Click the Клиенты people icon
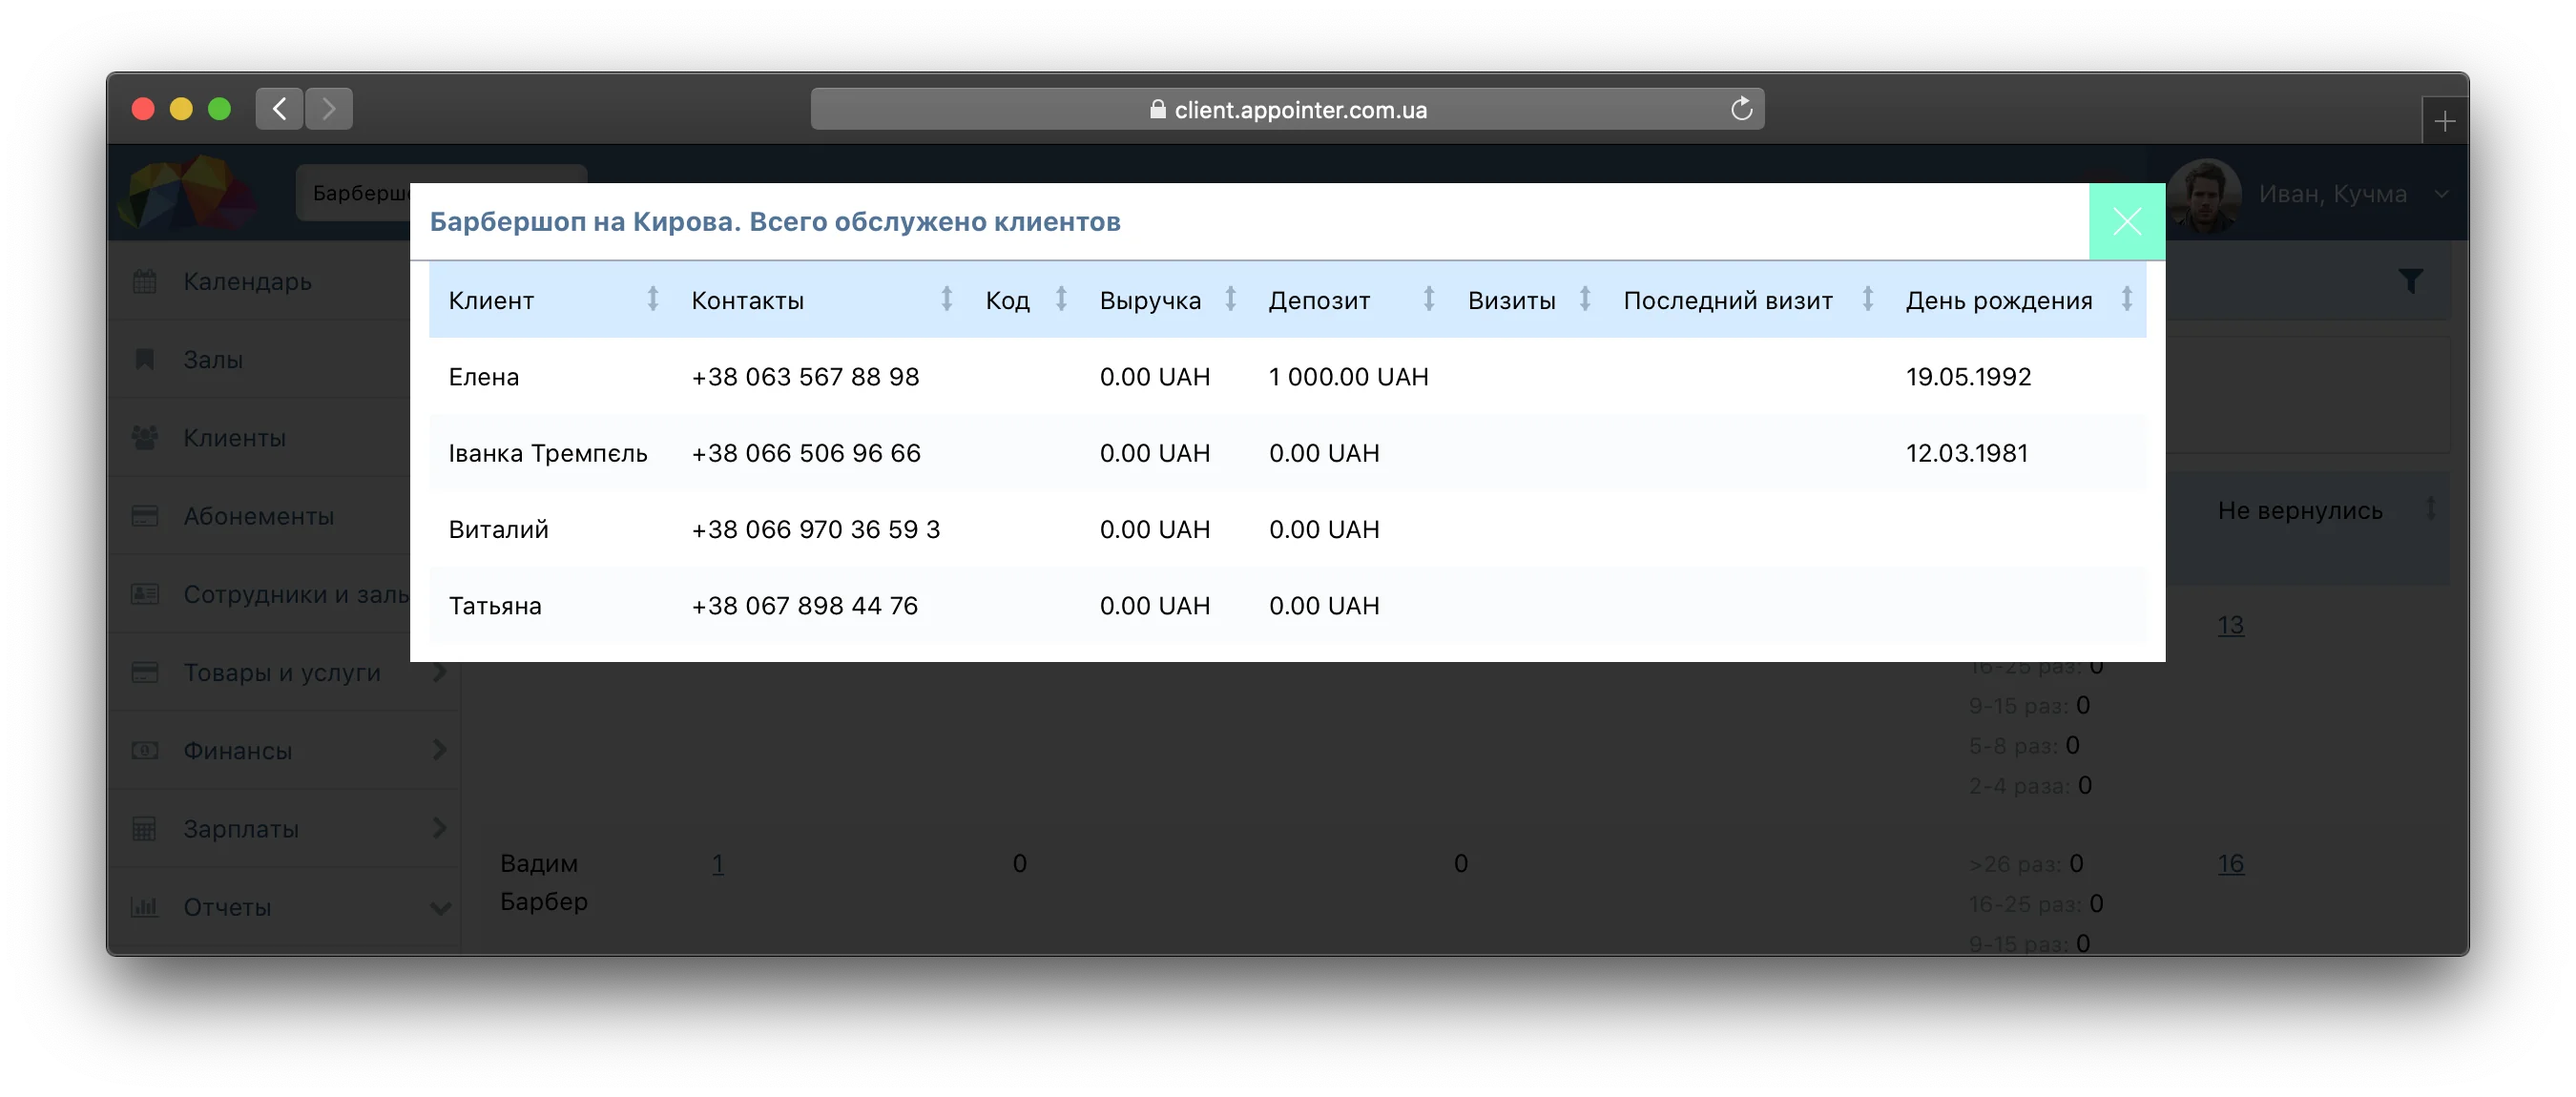The height and width of the screenshot is (1097, 2576). pyautogui.click(x=145, y=437)
